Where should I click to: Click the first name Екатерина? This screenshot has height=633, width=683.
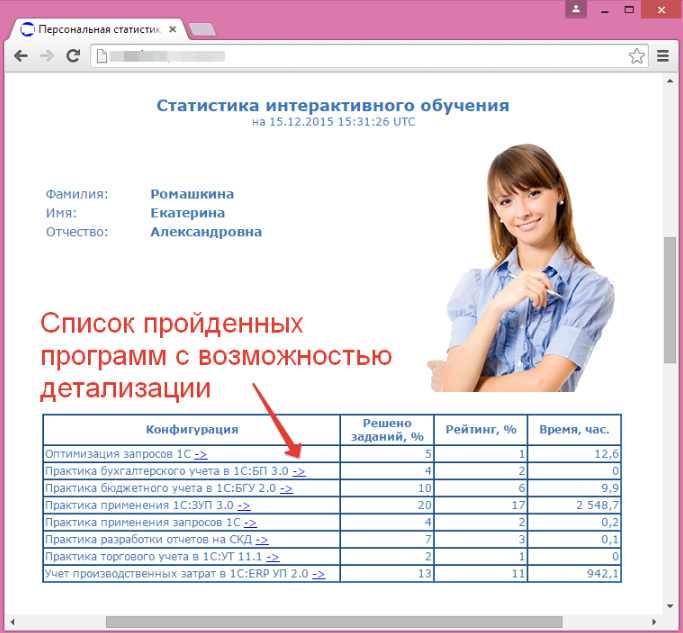[x=188, y=213]
